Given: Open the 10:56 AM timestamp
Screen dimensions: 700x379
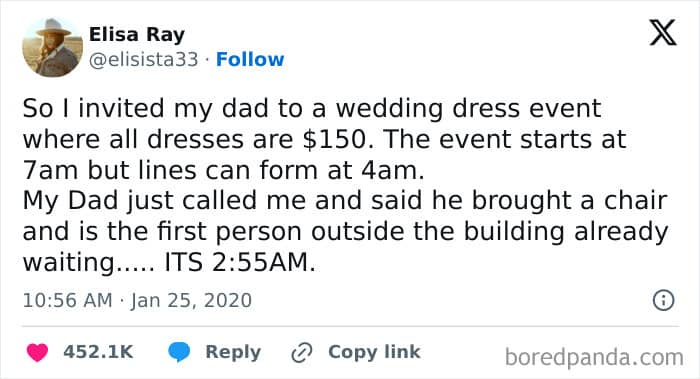Looking at the screenshot, I should tap(67, 300).
